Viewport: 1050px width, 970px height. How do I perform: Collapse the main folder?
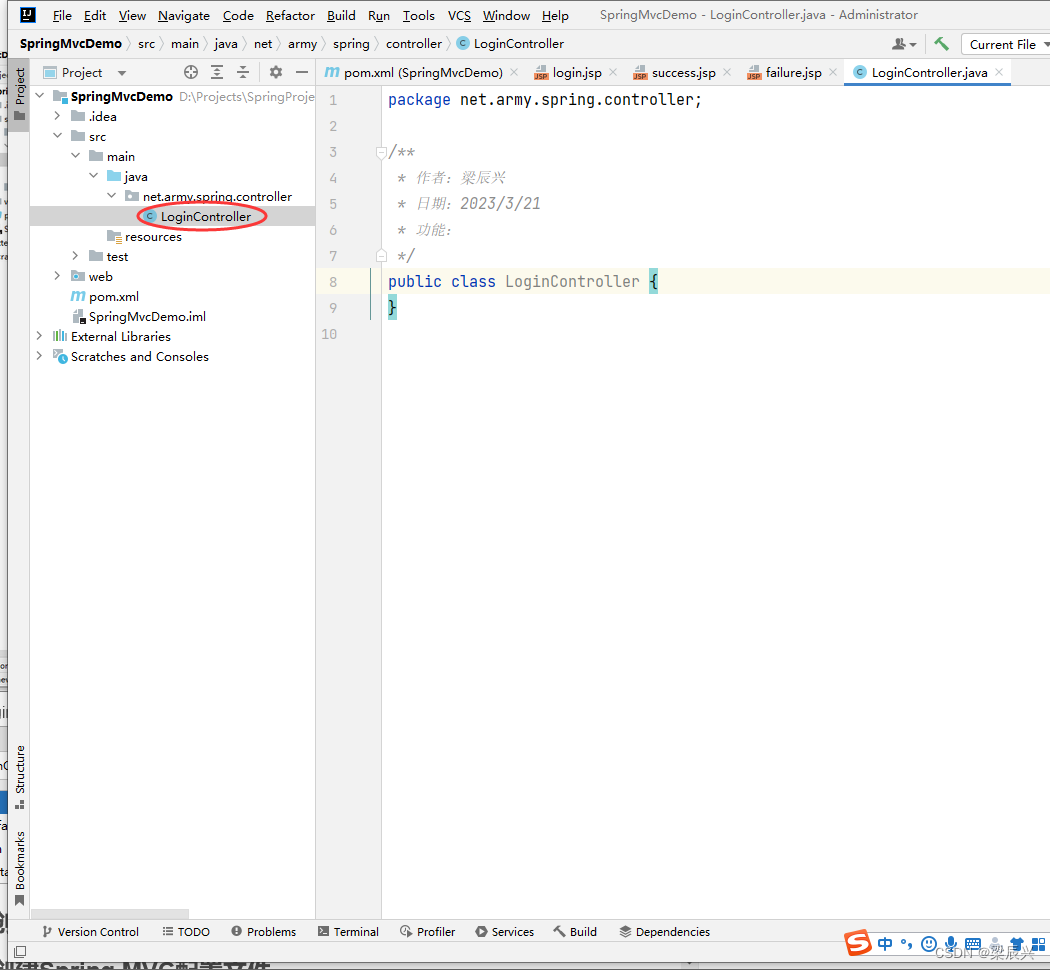coord(76,156)
